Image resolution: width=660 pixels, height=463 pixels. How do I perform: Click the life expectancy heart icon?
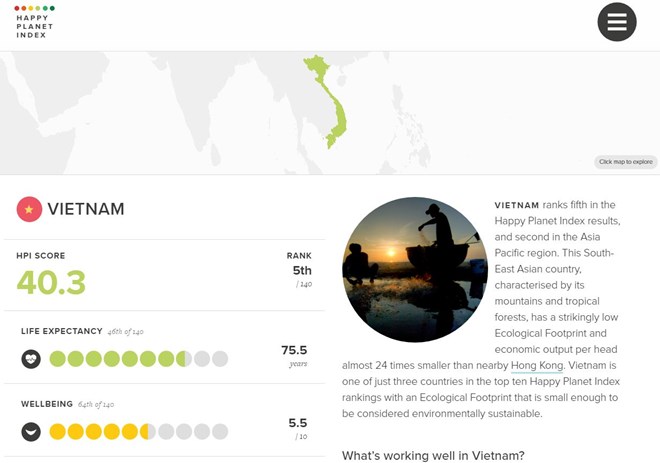[x=31, y=359]
